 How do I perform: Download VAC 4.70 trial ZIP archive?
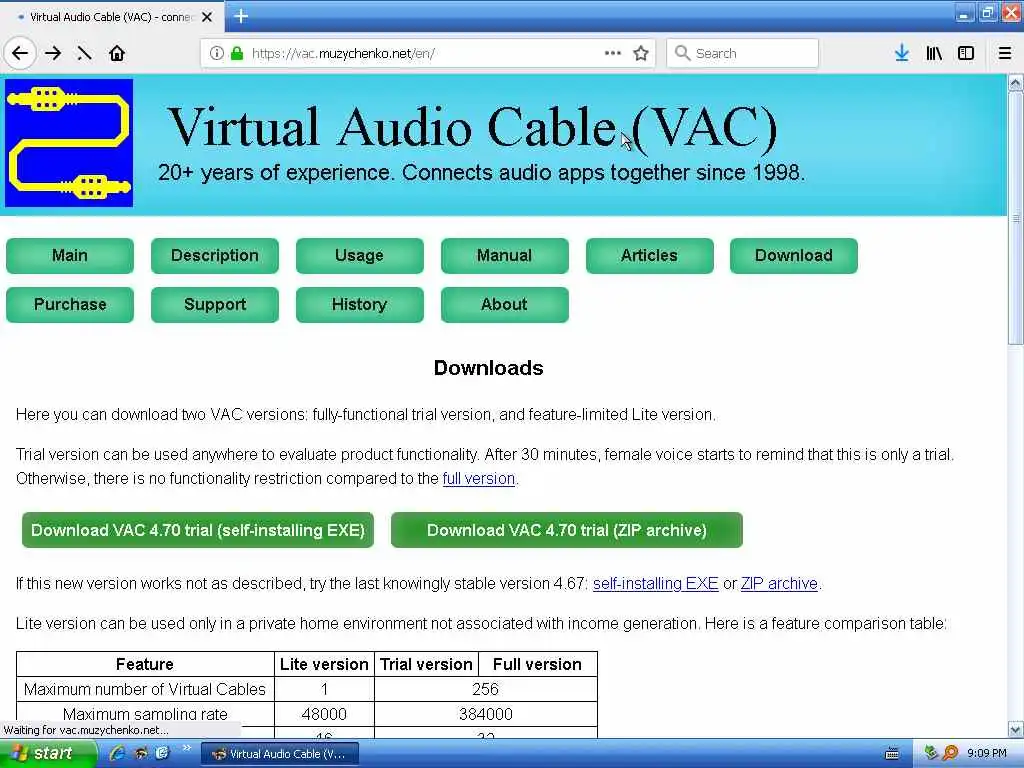tap(567, 530)
